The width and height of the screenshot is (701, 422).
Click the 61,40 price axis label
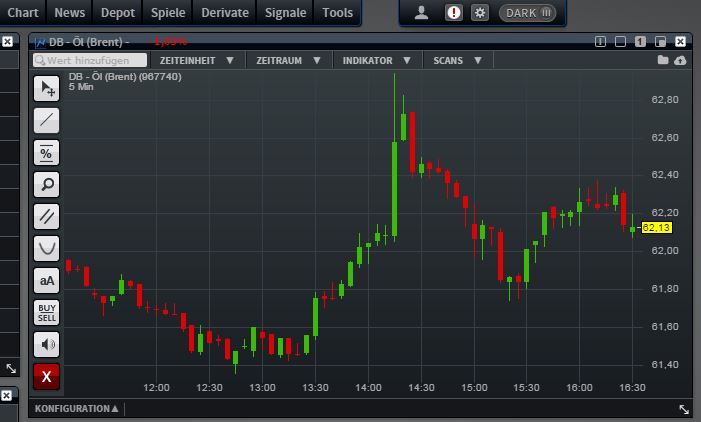(x=665, y=364)
